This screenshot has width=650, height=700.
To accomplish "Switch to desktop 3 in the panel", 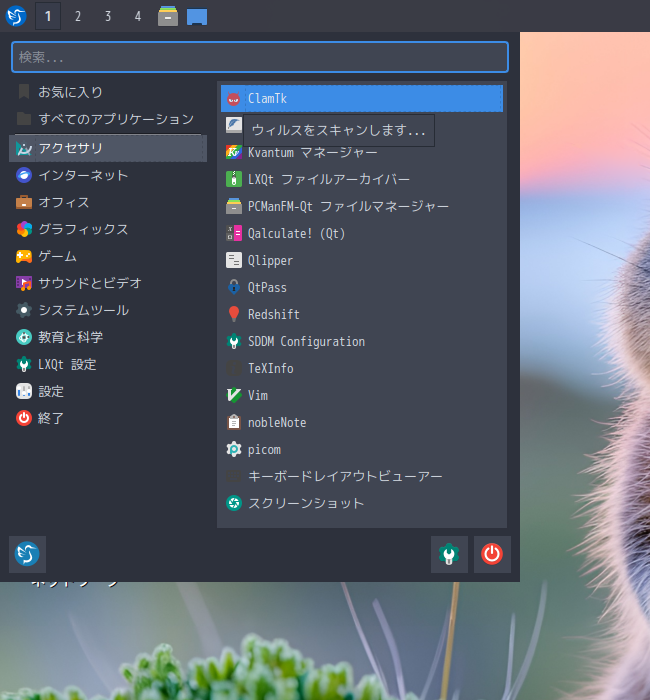I will tap(108, 16).
